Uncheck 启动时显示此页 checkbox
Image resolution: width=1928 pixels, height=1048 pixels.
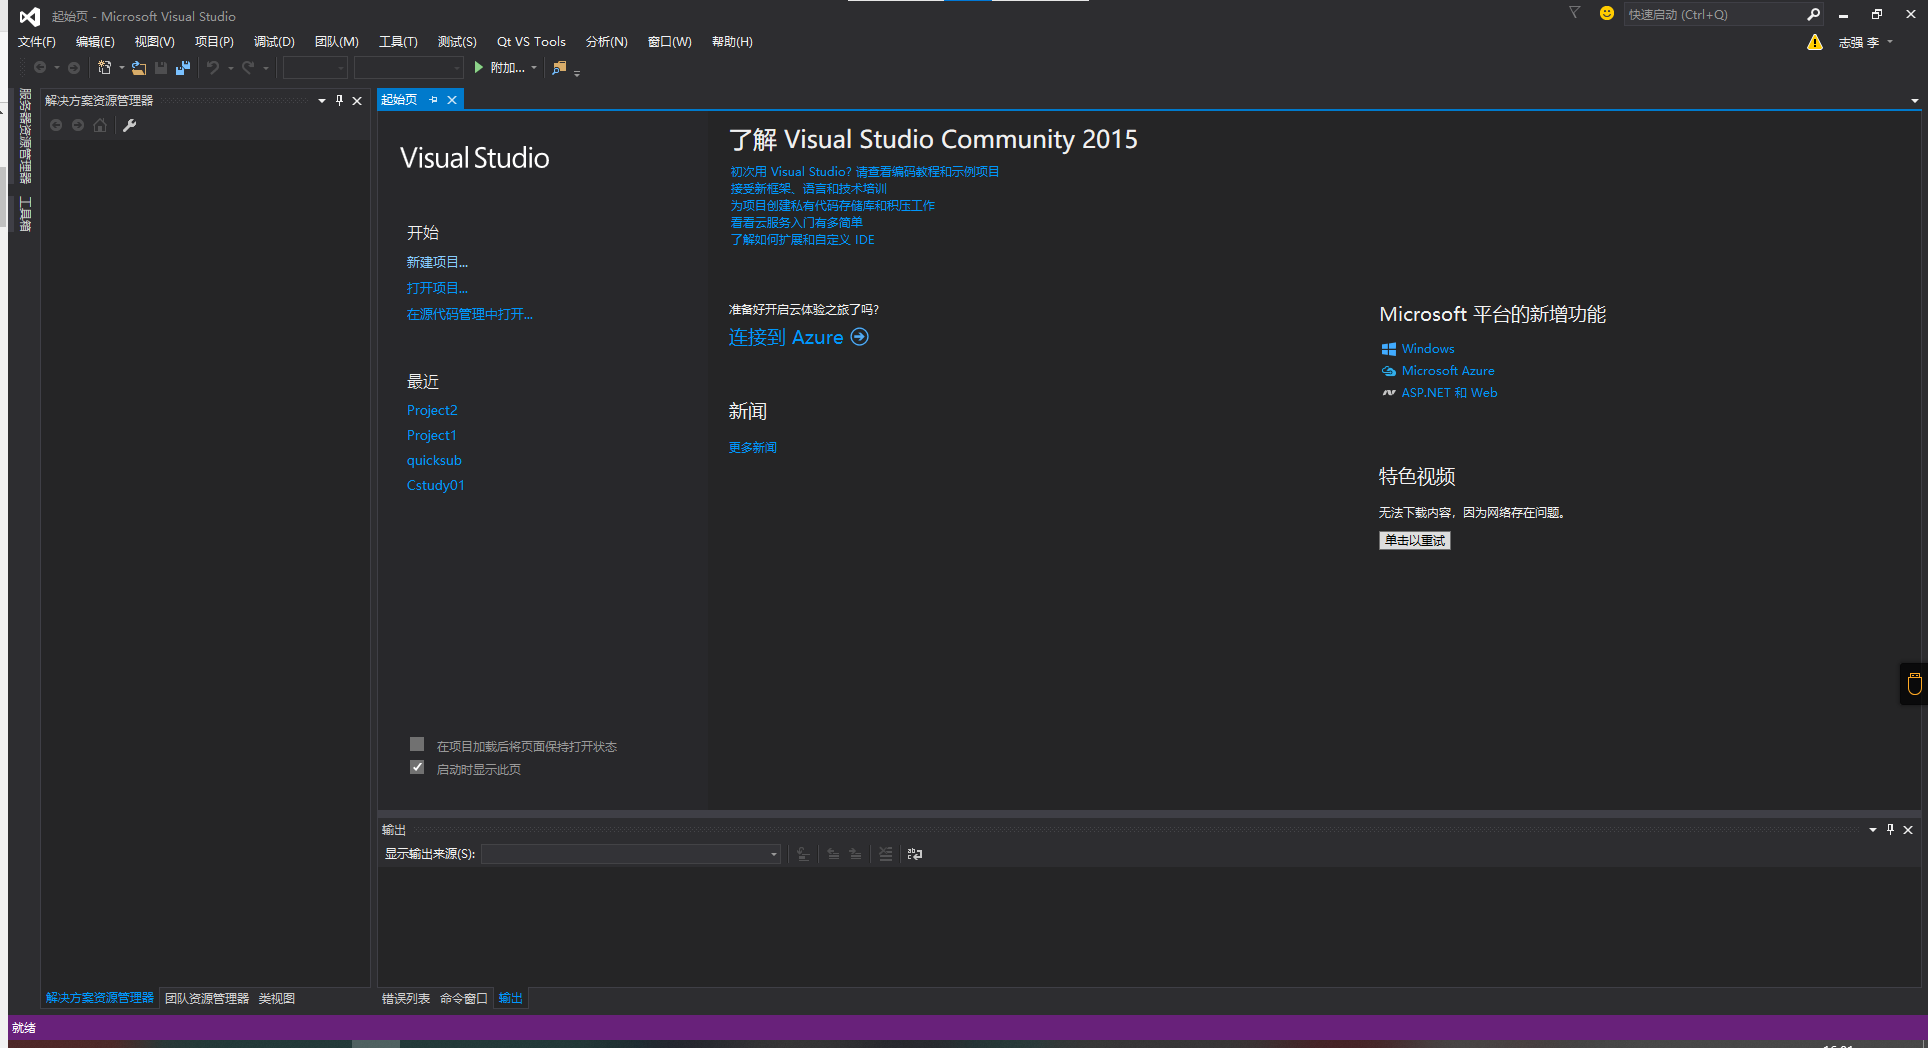coord(417,767)
